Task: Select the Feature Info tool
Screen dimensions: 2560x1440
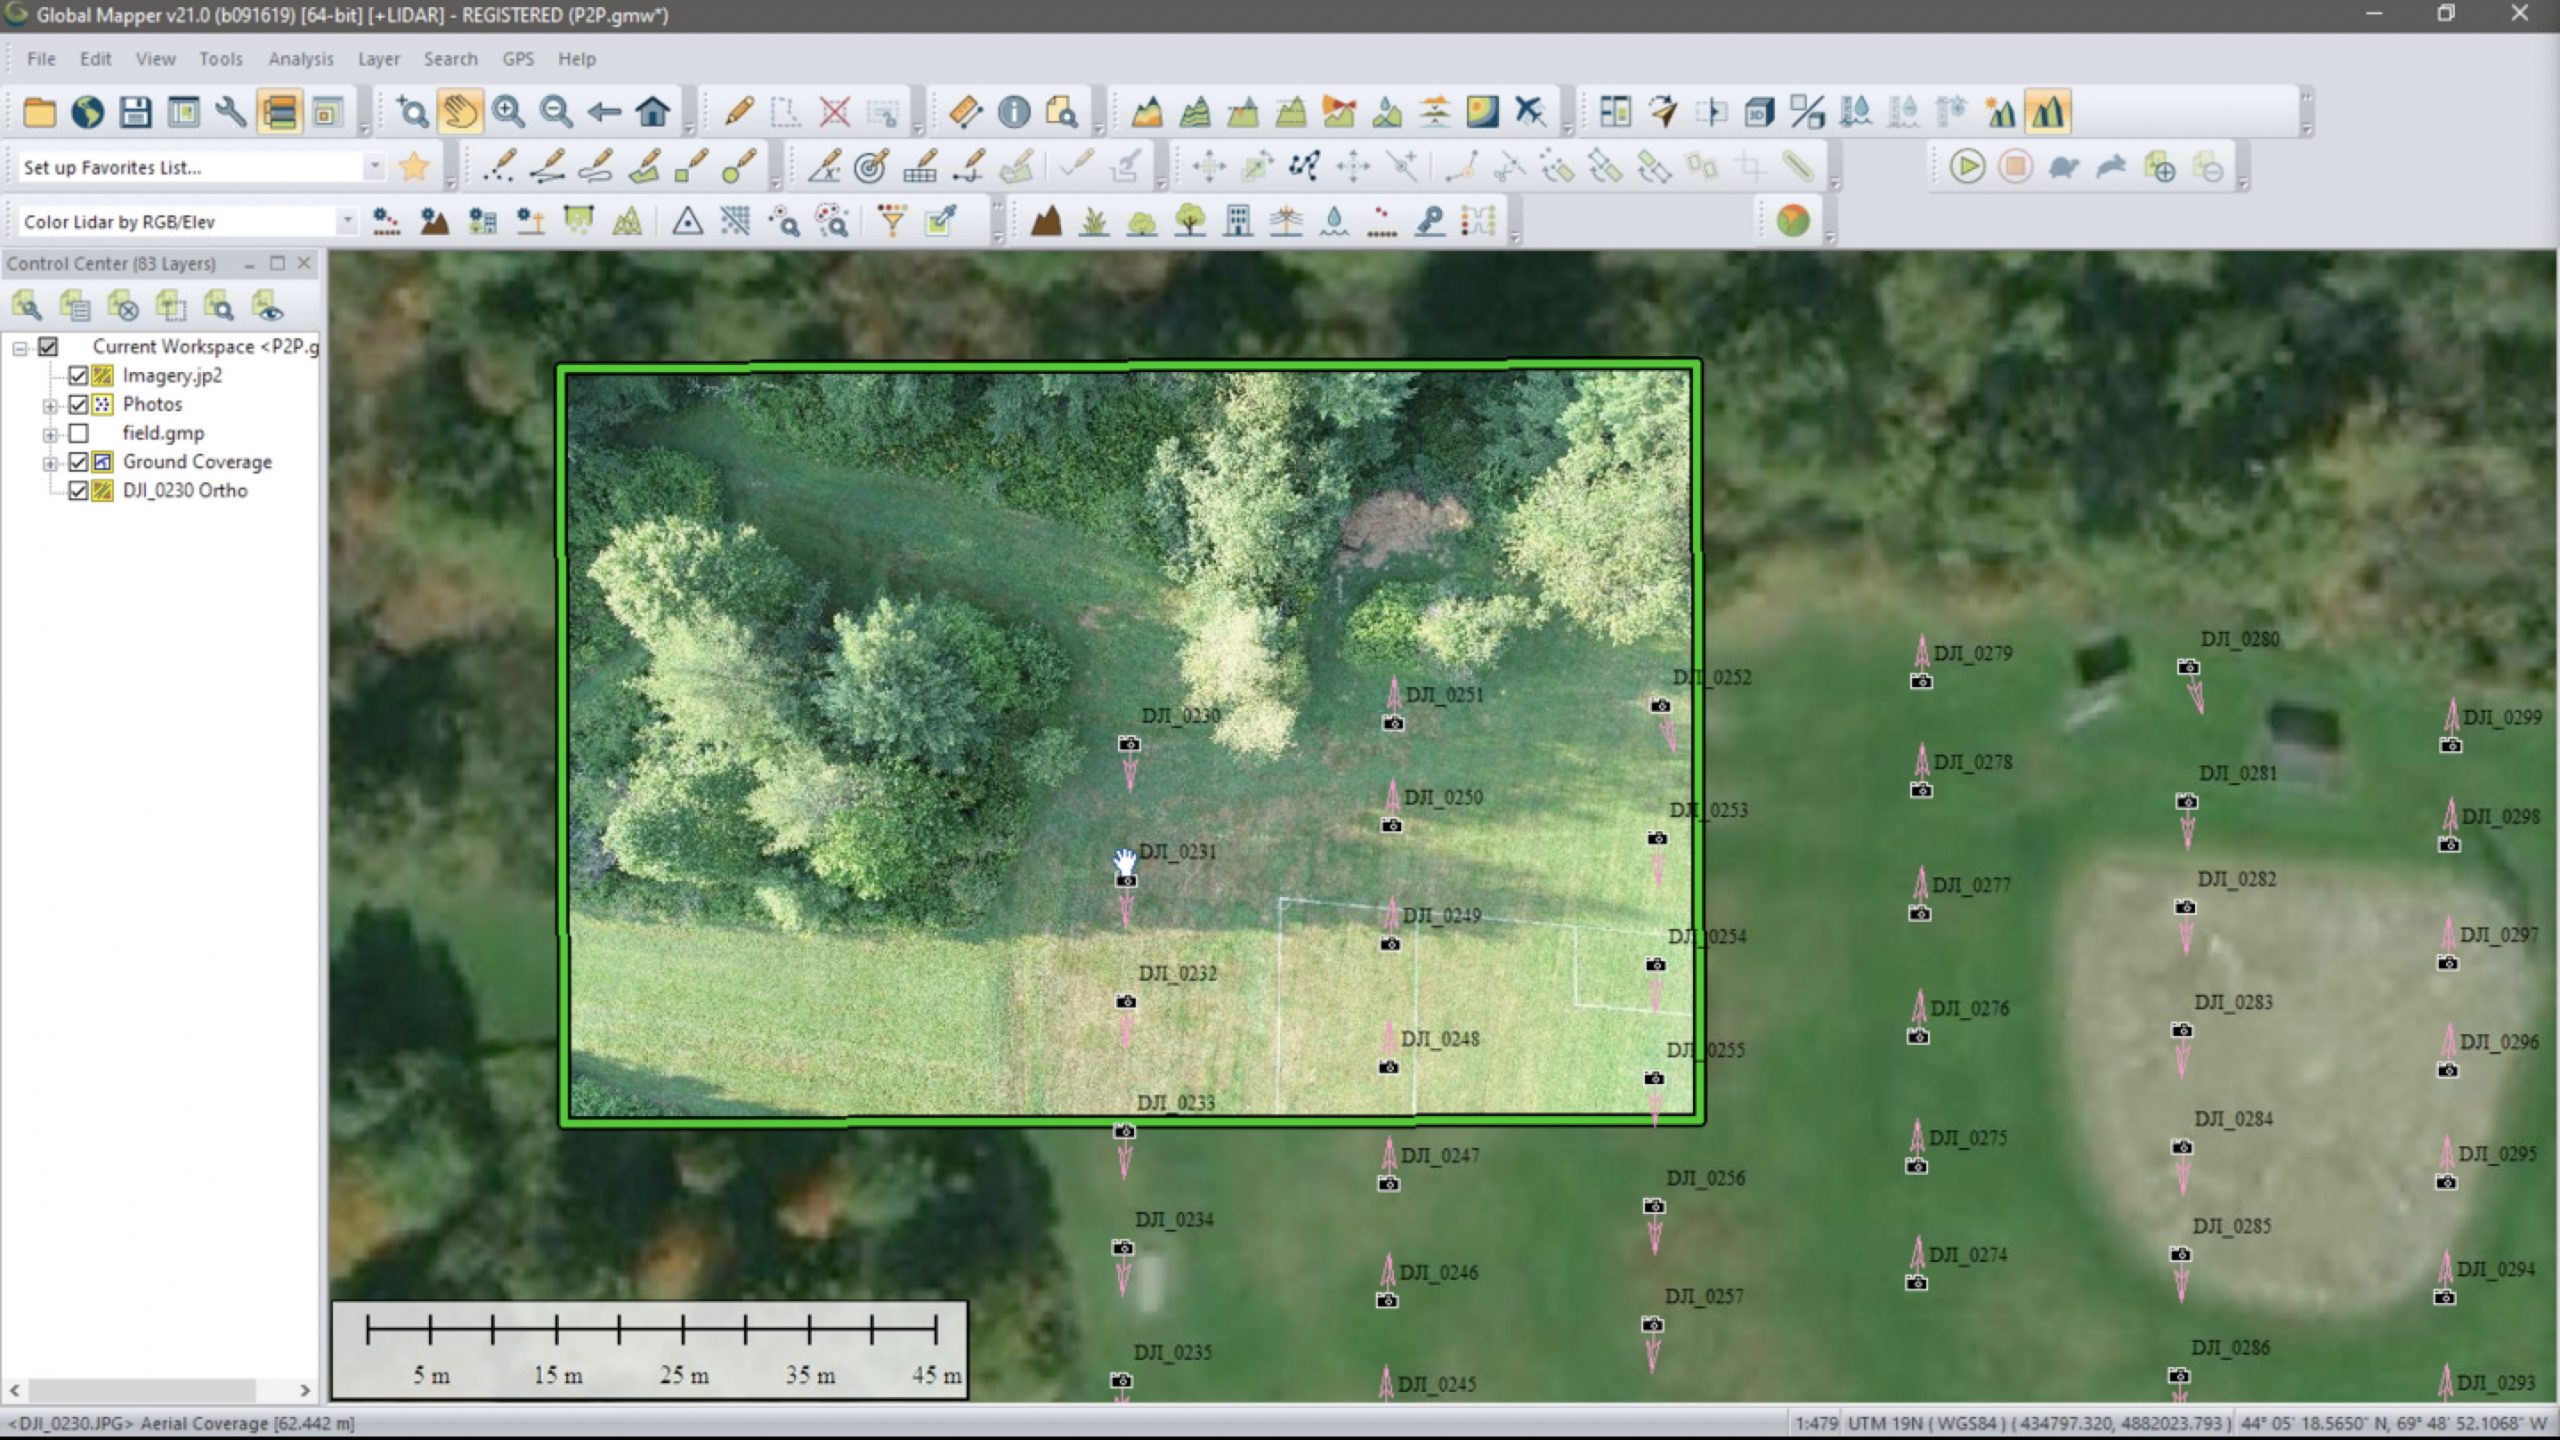Action: tap(1014, 111)
